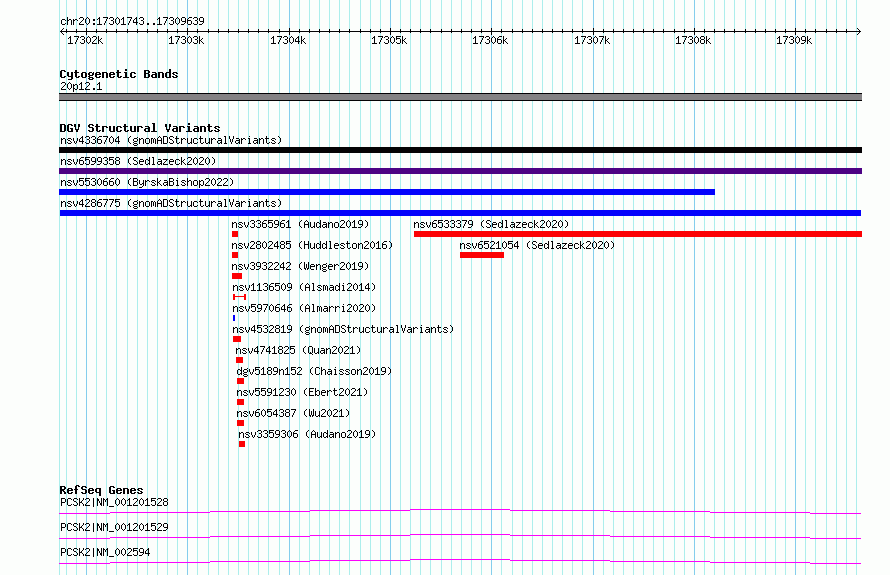Screen dimensions: 890x575
Task: Select the gray 20p12.1 cytoband bar
Action: [460, 97]
